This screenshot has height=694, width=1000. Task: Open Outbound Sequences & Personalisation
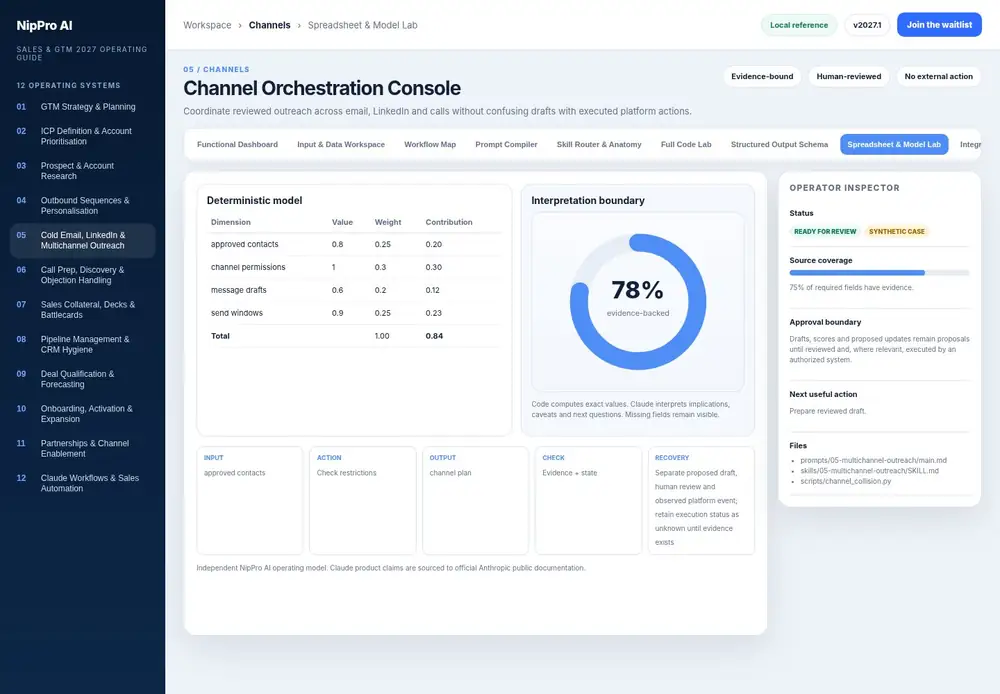(82, 205)
